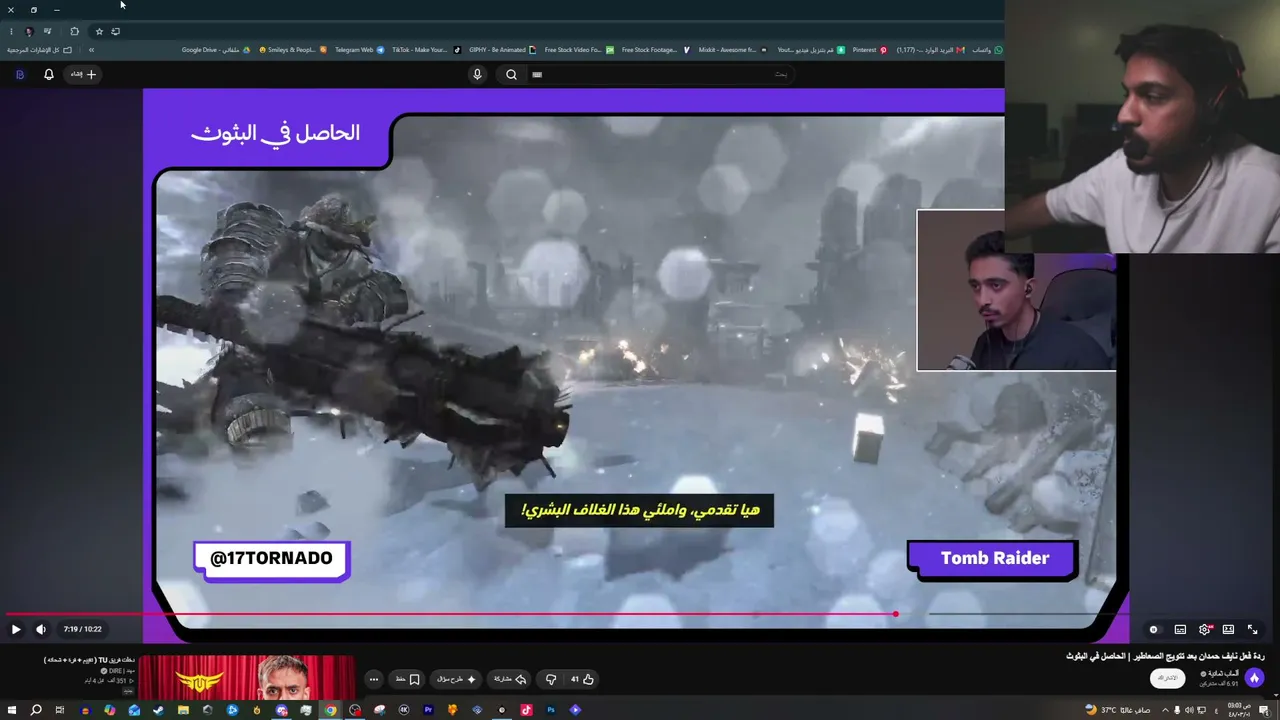Open Windows taskbar search
This screenshot has height=720, width=1280.
click(x=36, y=710)
